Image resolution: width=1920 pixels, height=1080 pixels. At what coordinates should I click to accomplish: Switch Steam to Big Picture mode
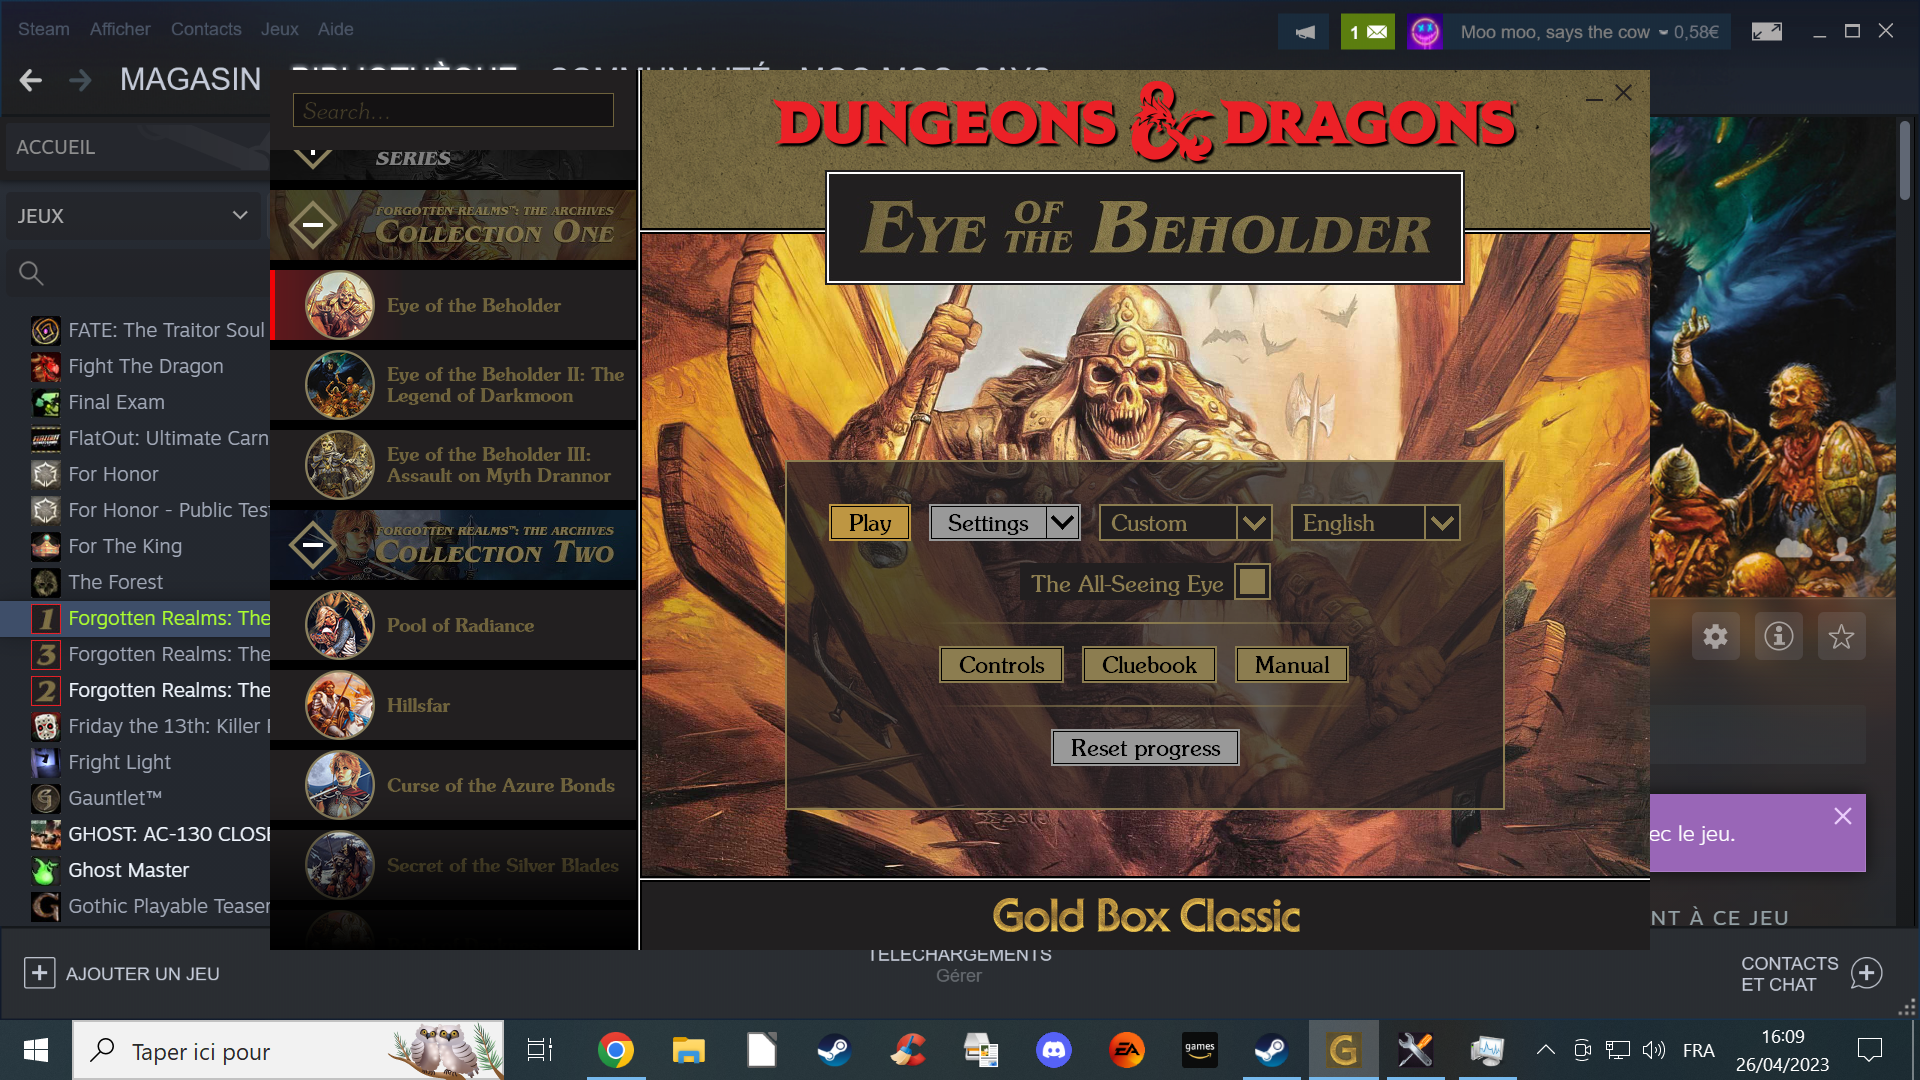(x=1767, y=32)
